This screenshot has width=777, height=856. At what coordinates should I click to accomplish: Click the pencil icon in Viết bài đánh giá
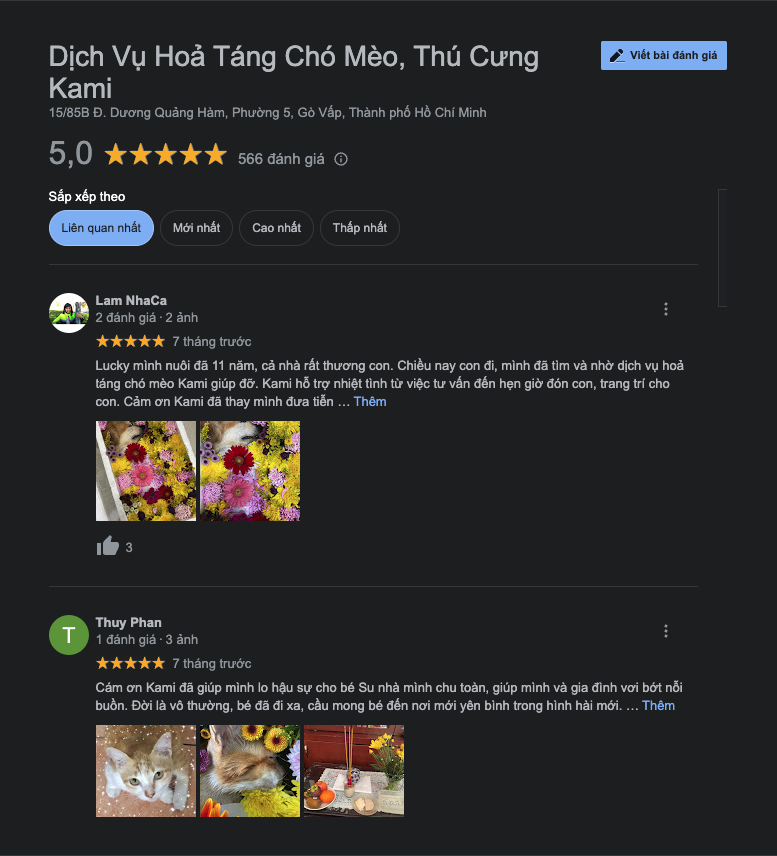(x=617, y=56)
